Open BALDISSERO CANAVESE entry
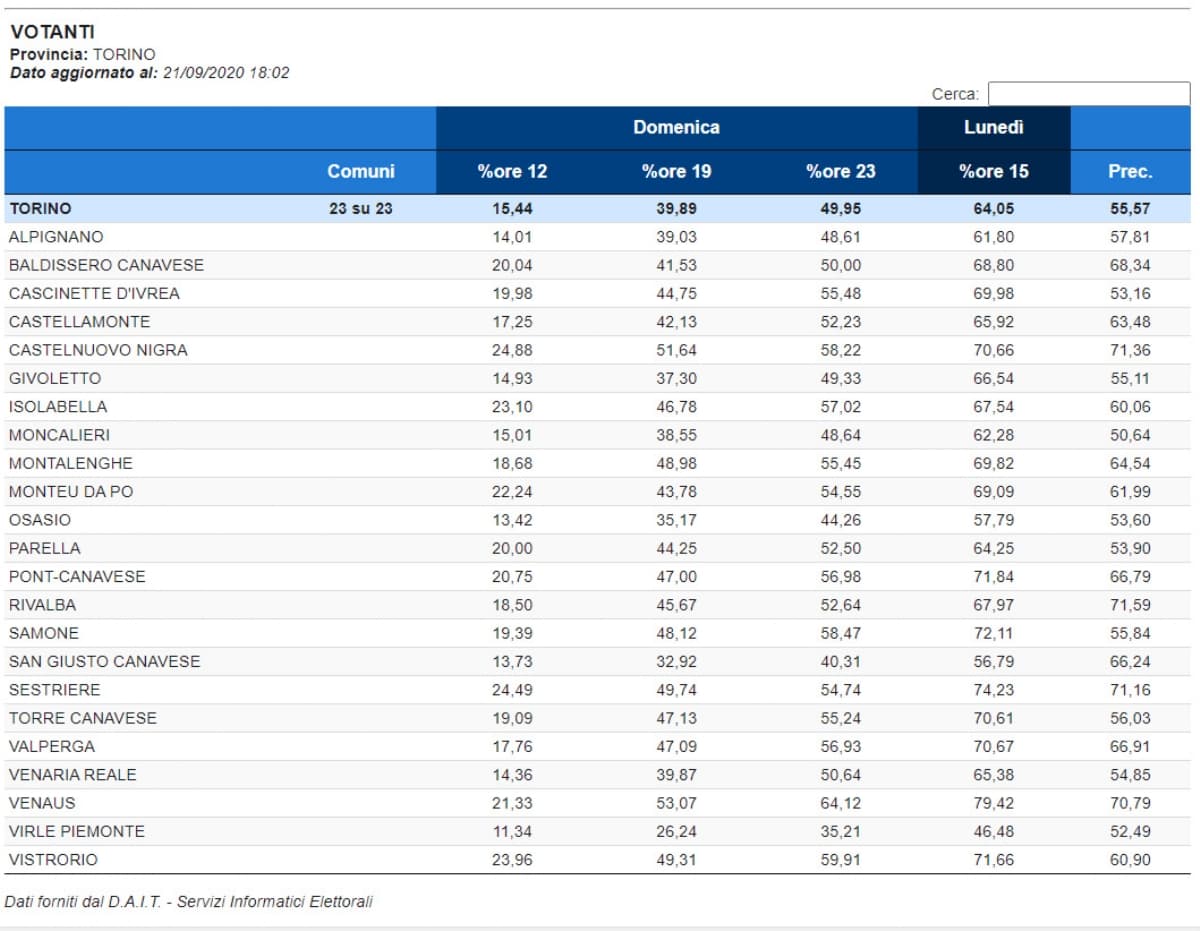 coord(106,265)
